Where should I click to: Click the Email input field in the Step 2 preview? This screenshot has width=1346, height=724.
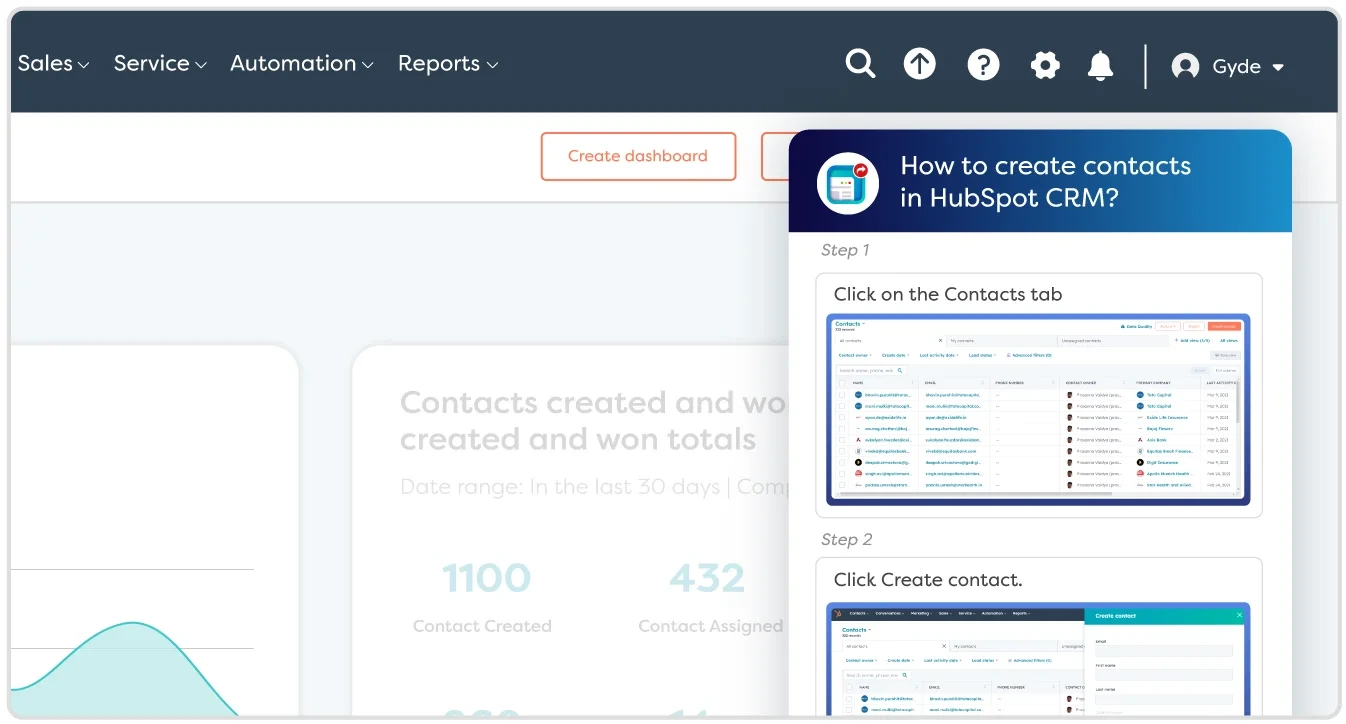point(1165,651)
